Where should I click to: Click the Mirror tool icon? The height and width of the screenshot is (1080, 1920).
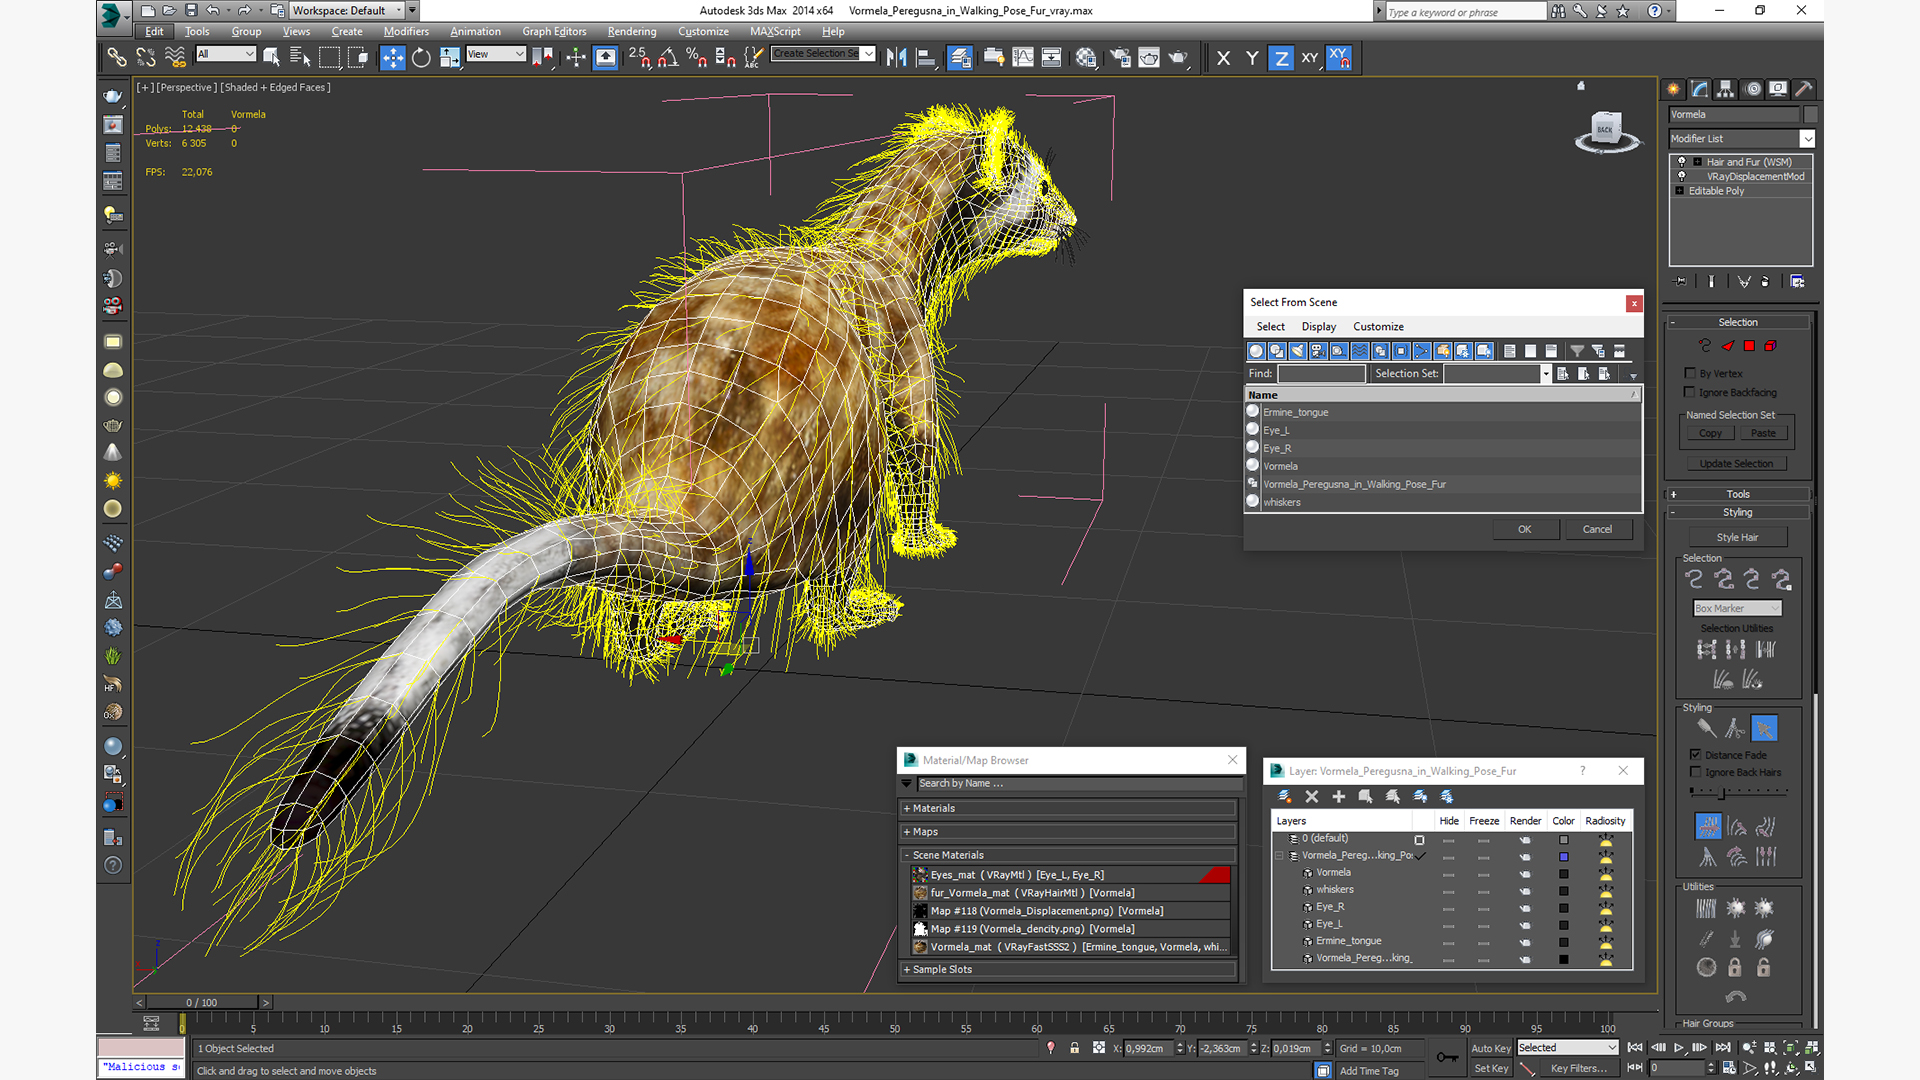point(897,58)
